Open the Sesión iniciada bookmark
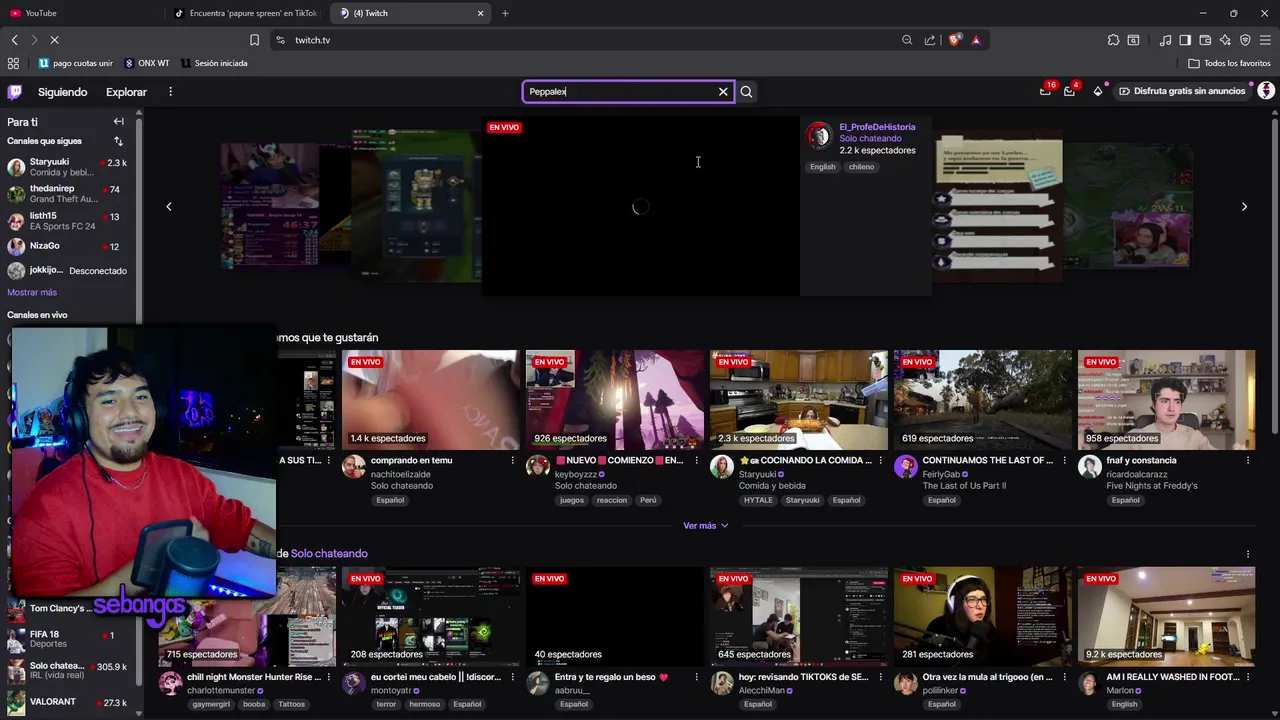 tap(214, 63)
